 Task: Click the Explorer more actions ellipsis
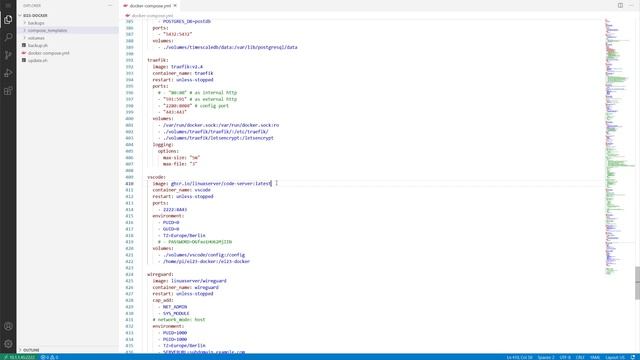coord(110,6)
